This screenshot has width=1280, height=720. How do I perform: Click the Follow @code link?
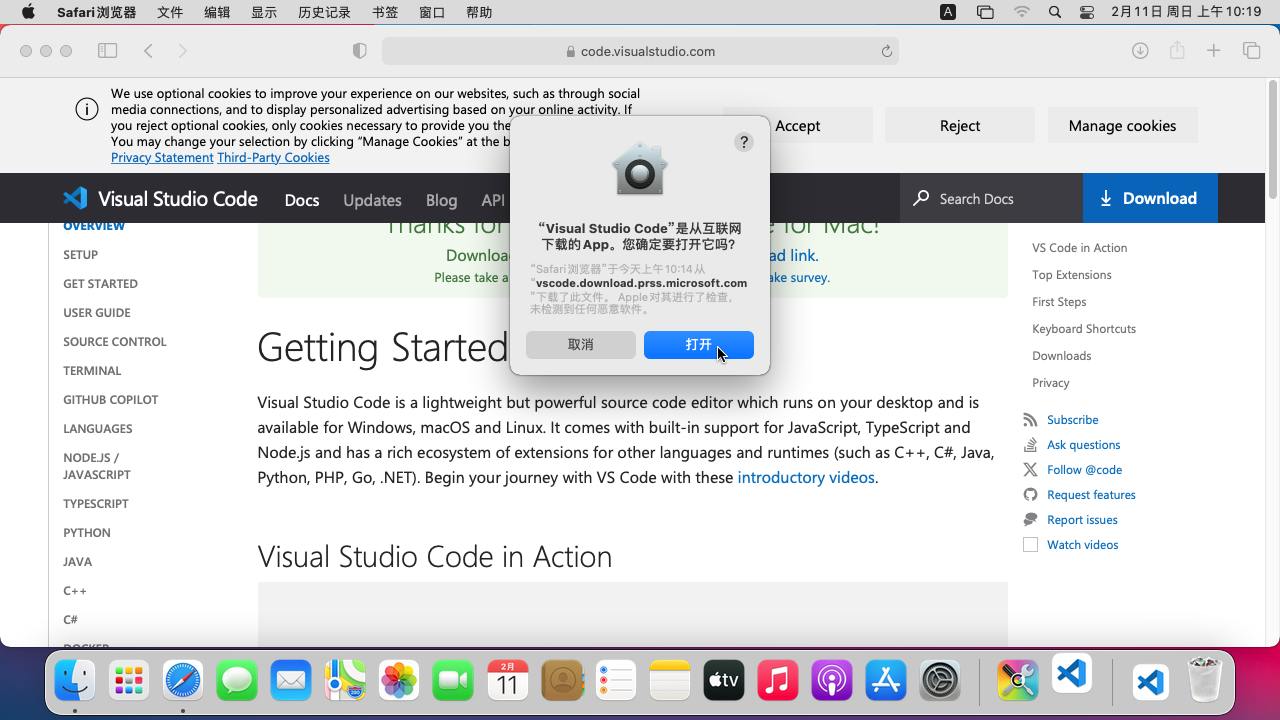click(x=1085, y=470)
